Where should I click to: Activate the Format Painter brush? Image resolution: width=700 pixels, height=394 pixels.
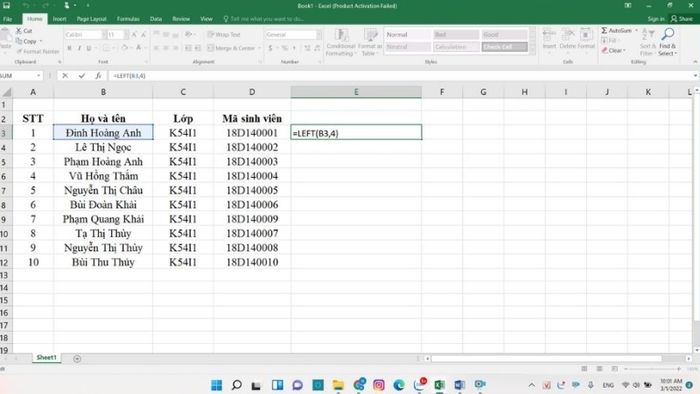coord(38,51)
